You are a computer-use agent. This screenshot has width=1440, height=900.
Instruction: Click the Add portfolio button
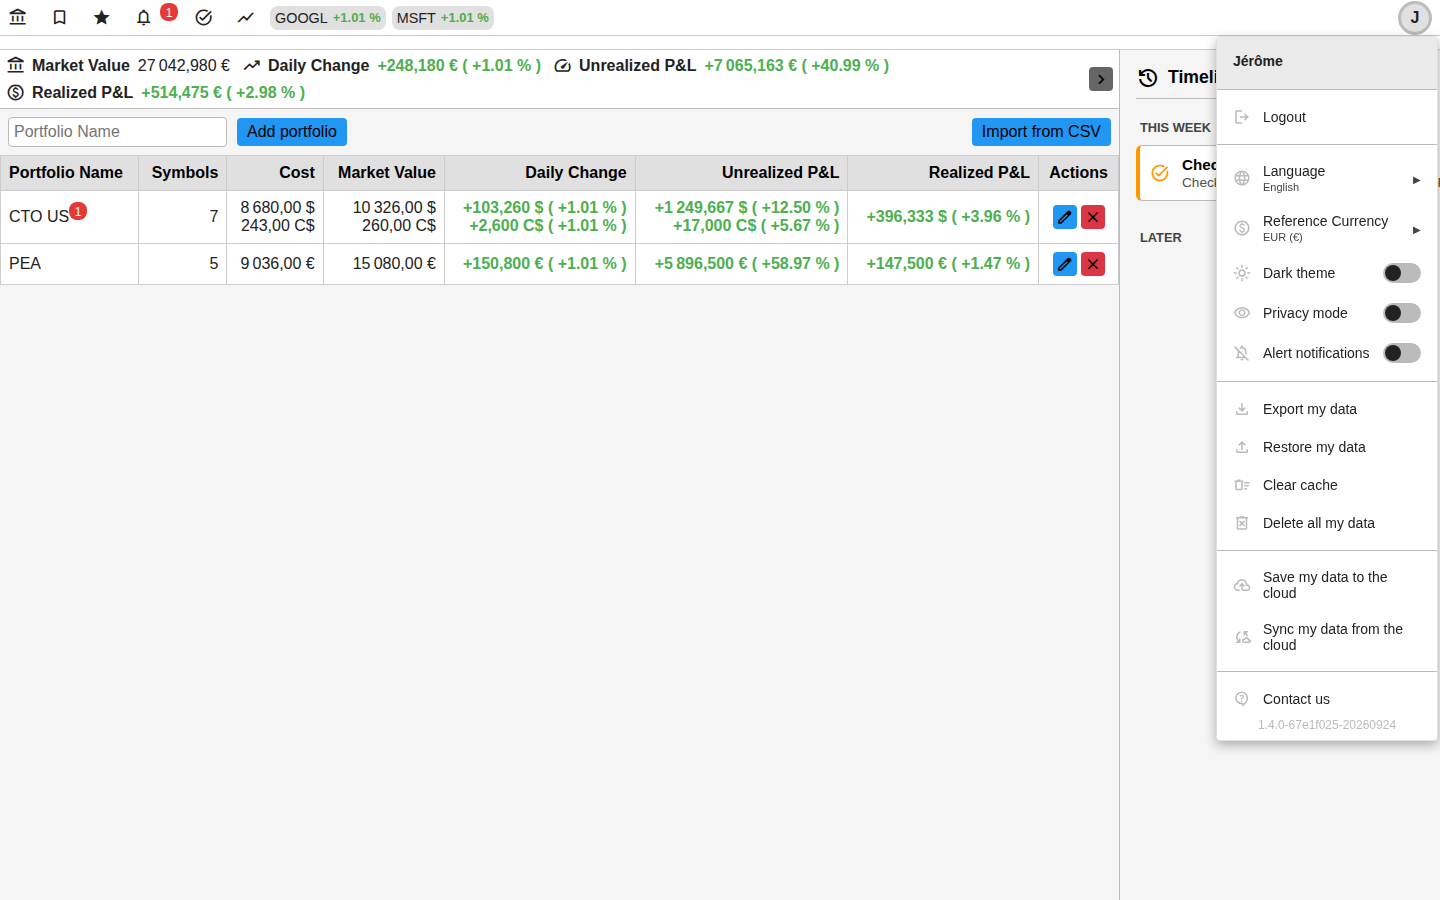(292, 132)
